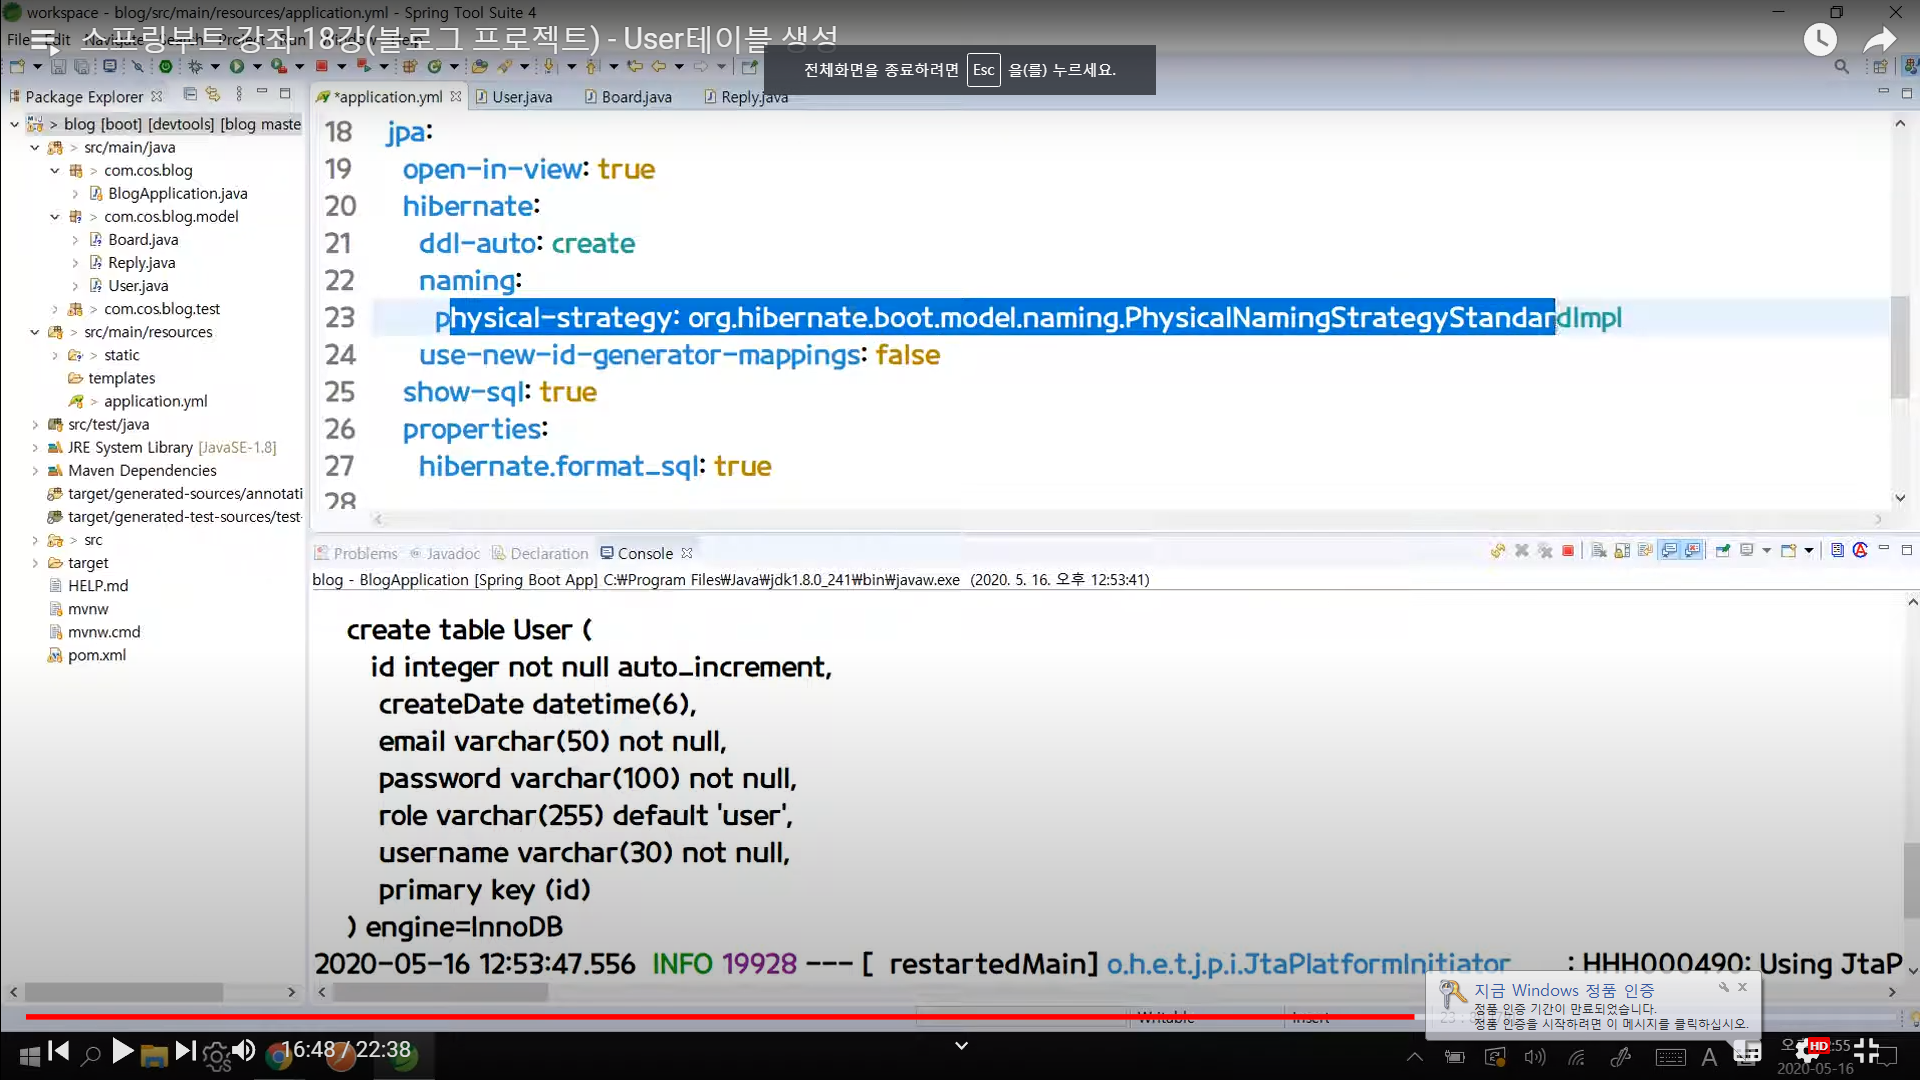Screen dimensions: 1920x1080
Task: Collapse the src/main/java folder
Action: [x=34, y=147]
